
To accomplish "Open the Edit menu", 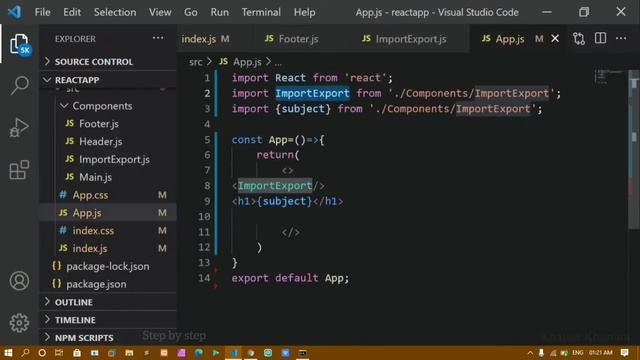I will [x=72, y=12].
